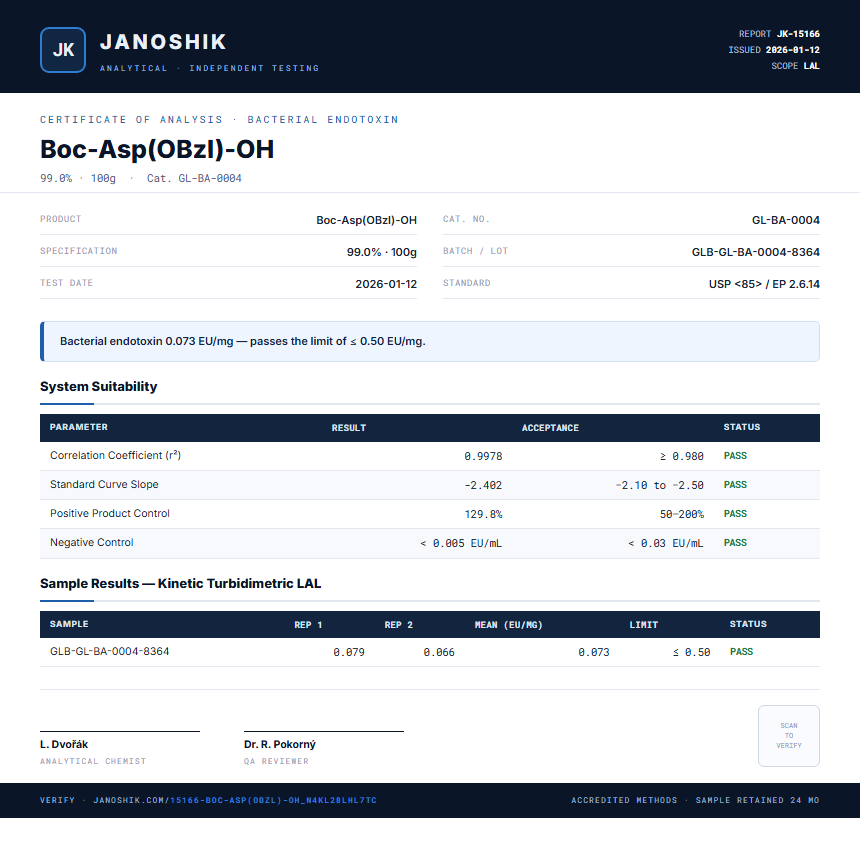The width and height of the screenshot is (860, 846).
Task: Click PASS status in Negative Control row
Action: tap(735, 543)
